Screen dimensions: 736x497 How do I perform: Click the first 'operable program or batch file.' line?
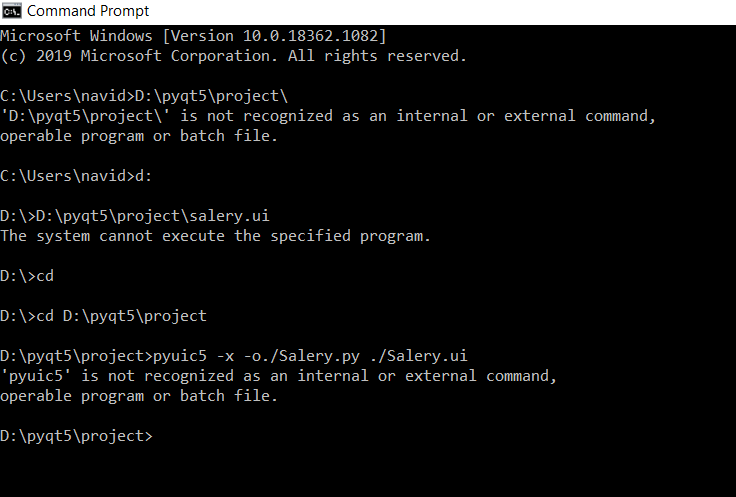[x=139, y=136]
